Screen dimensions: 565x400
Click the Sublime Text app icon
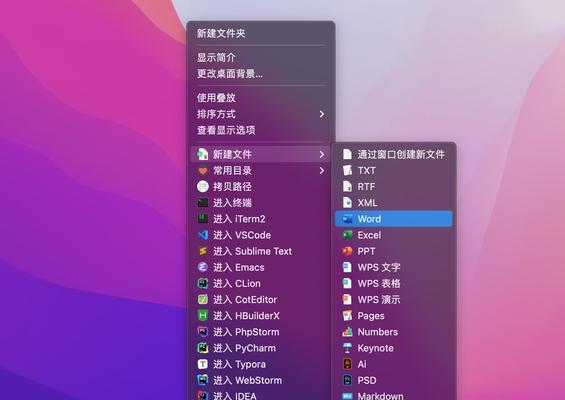pos(203,251)
